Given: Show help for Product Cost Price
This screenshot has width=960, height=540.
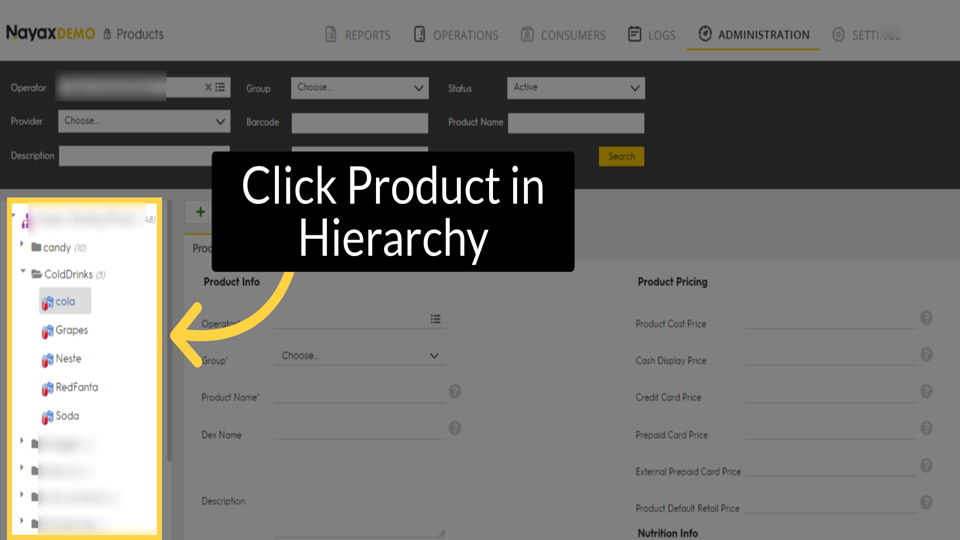Looking at the screenshot, I should [x=926, y=318].
